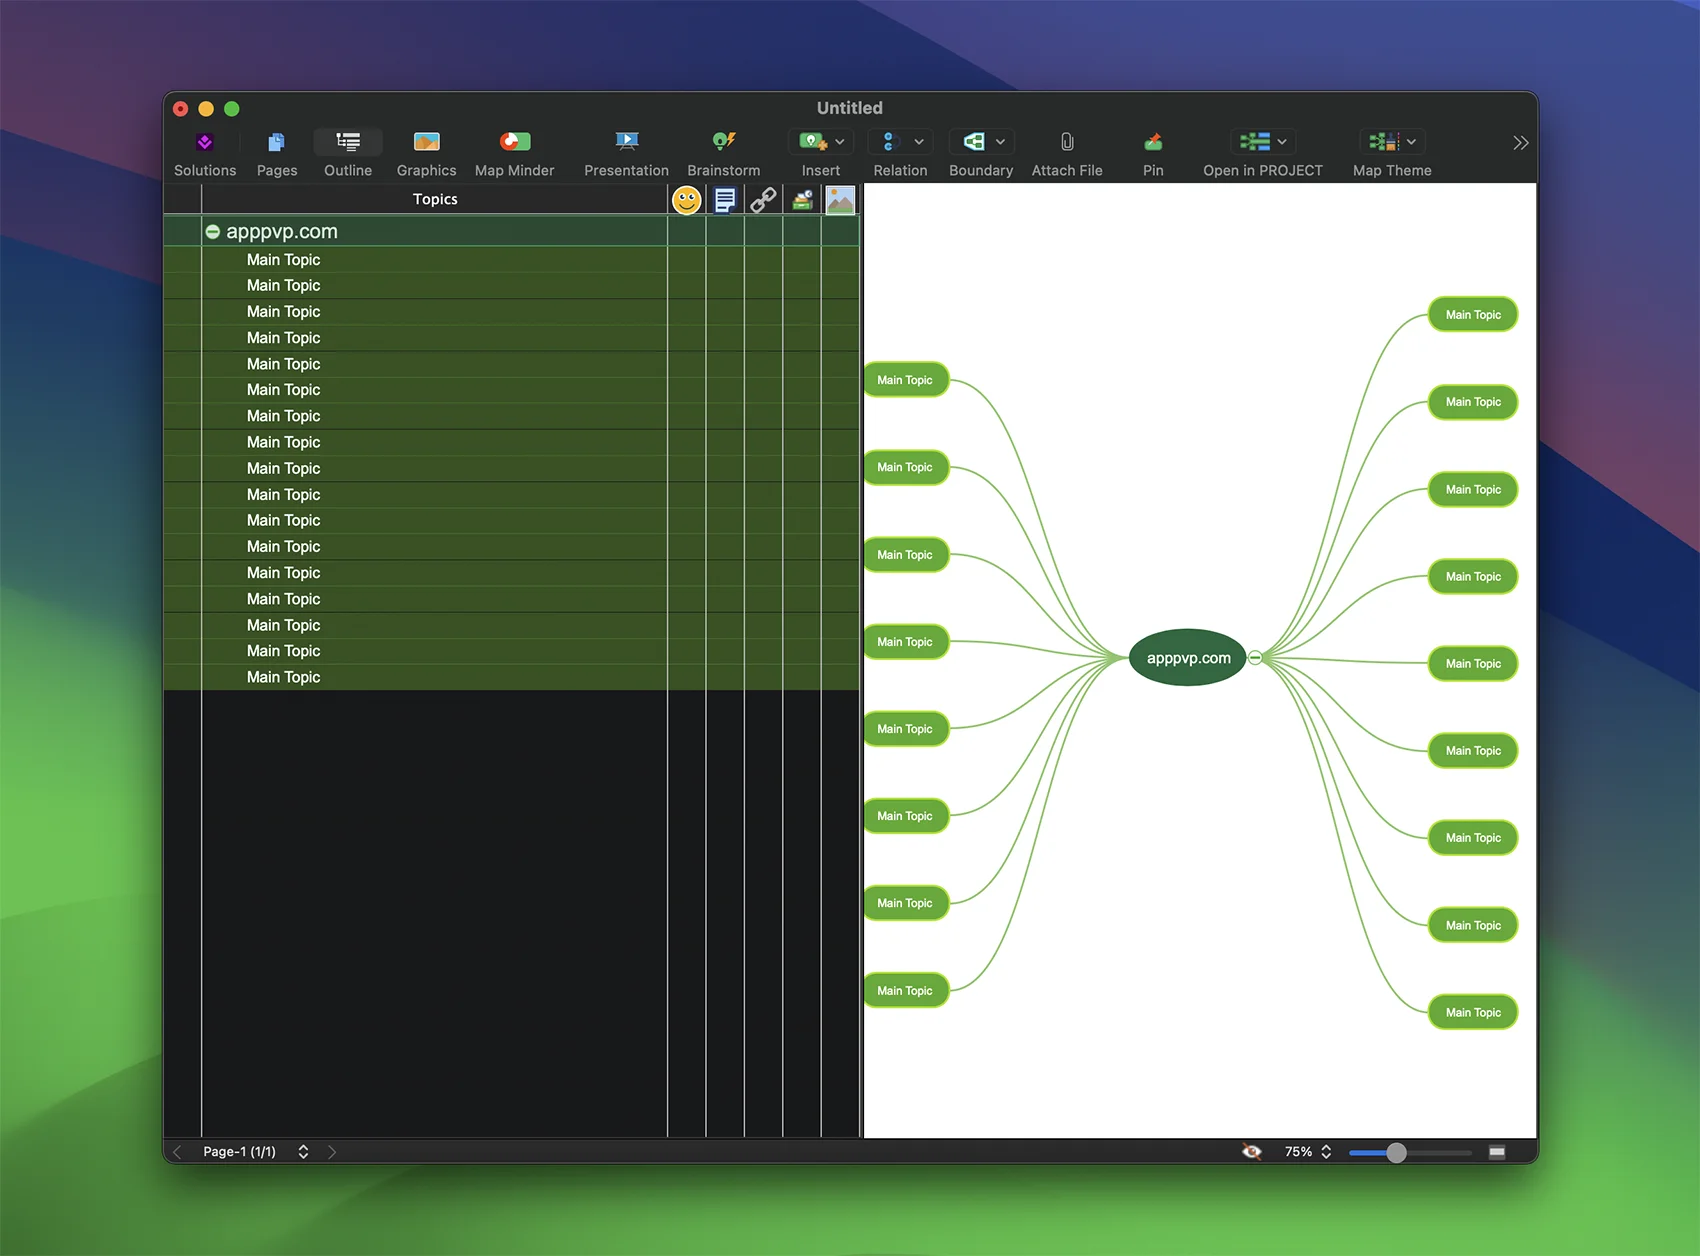Click the notes column icon

[x=725, y=200]
